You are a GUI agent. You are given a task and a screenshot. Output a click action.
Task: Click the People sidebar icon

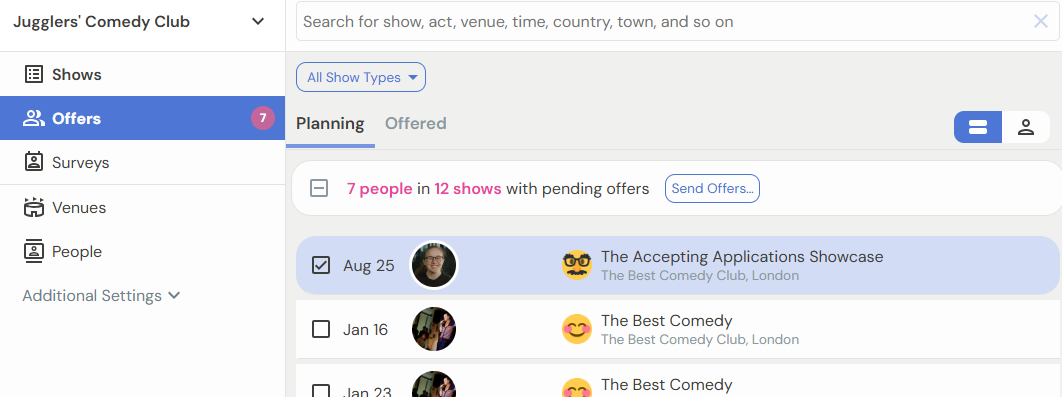[x=33, y=251]
